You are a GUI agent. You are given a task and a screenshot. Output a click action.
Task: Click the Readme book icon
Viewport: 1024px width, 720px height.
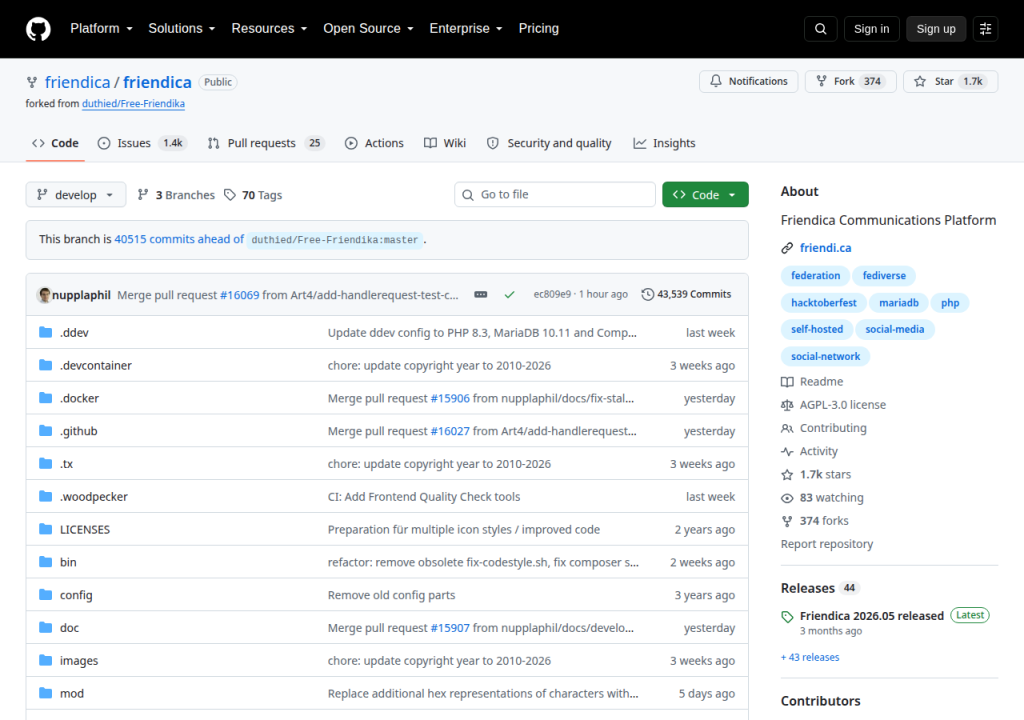(787, 382)
